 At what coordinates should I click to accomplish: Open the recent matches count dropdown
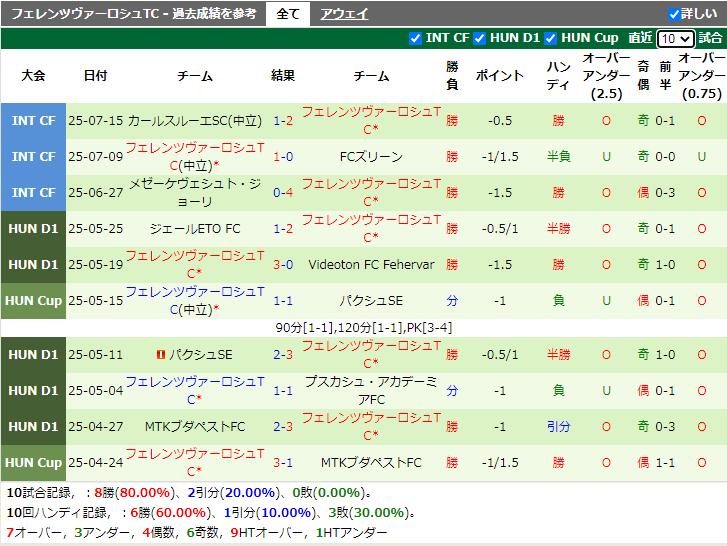[x=676, y=38]
